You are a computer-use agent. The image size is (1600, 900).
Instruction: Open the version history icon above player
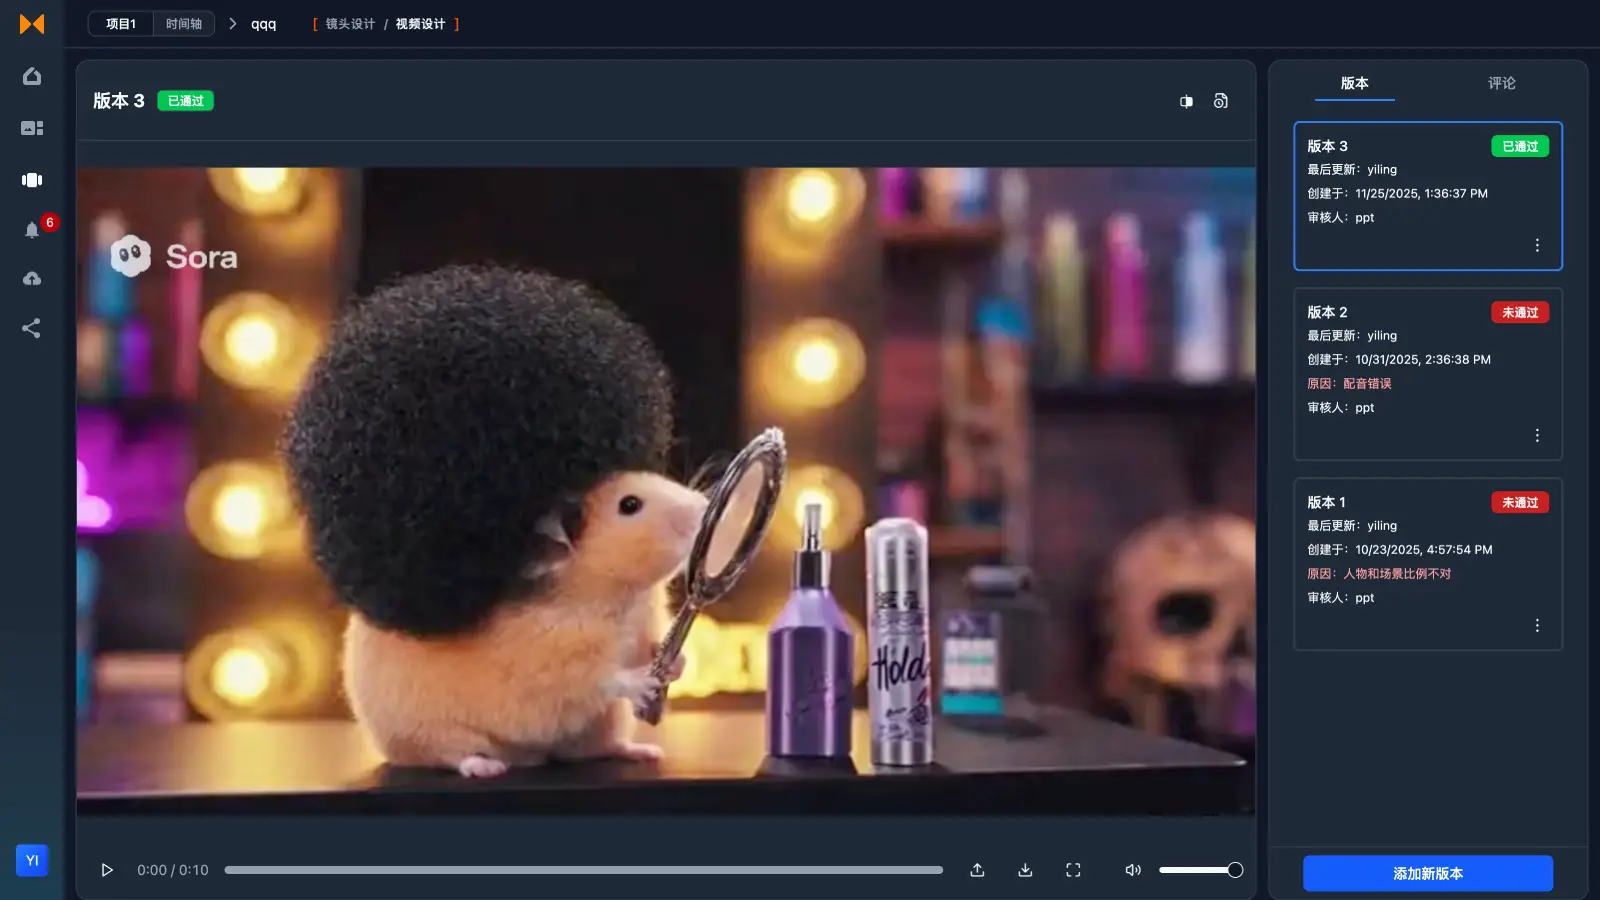coord(1221,101)
